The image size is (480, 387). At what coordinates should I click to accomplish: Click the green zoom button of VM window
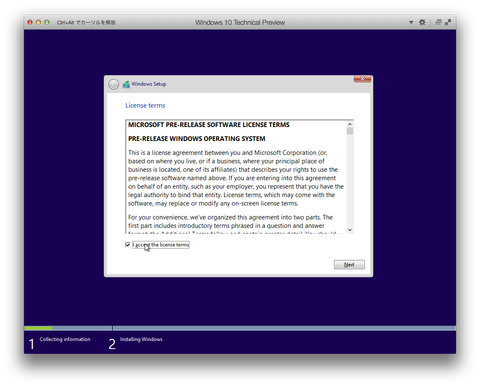pos(47,22)
